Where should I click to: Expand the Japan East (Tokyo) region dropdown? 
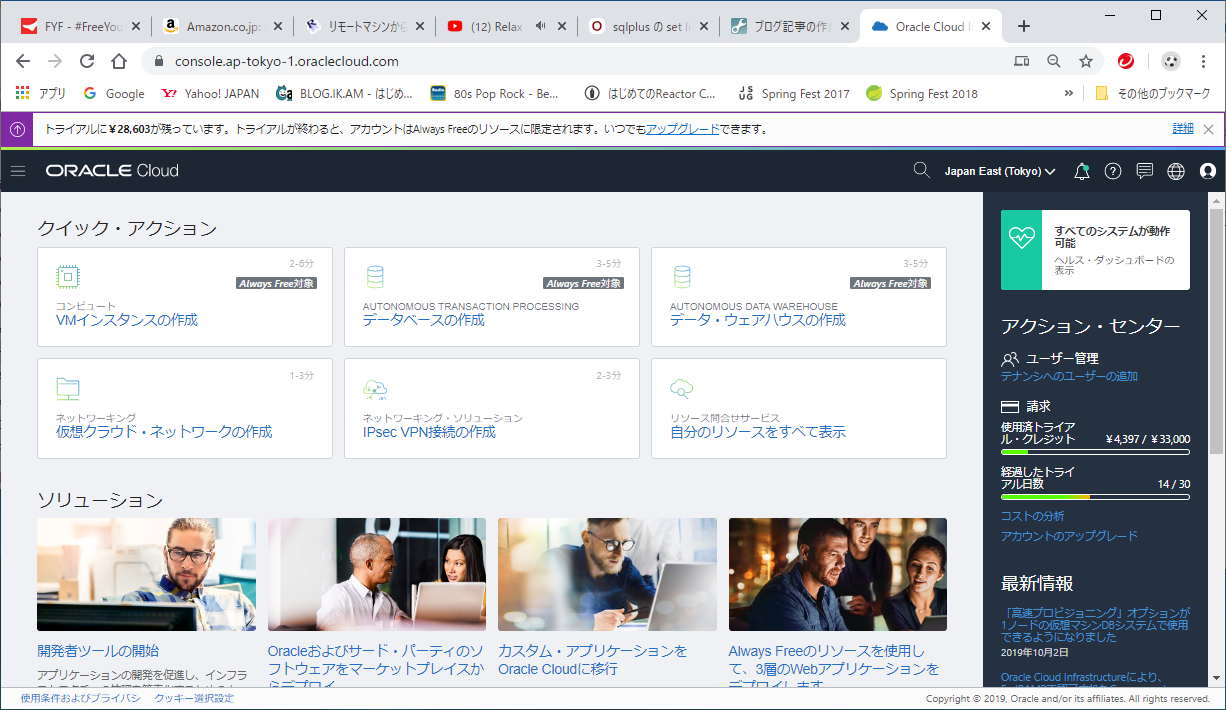1000,171
